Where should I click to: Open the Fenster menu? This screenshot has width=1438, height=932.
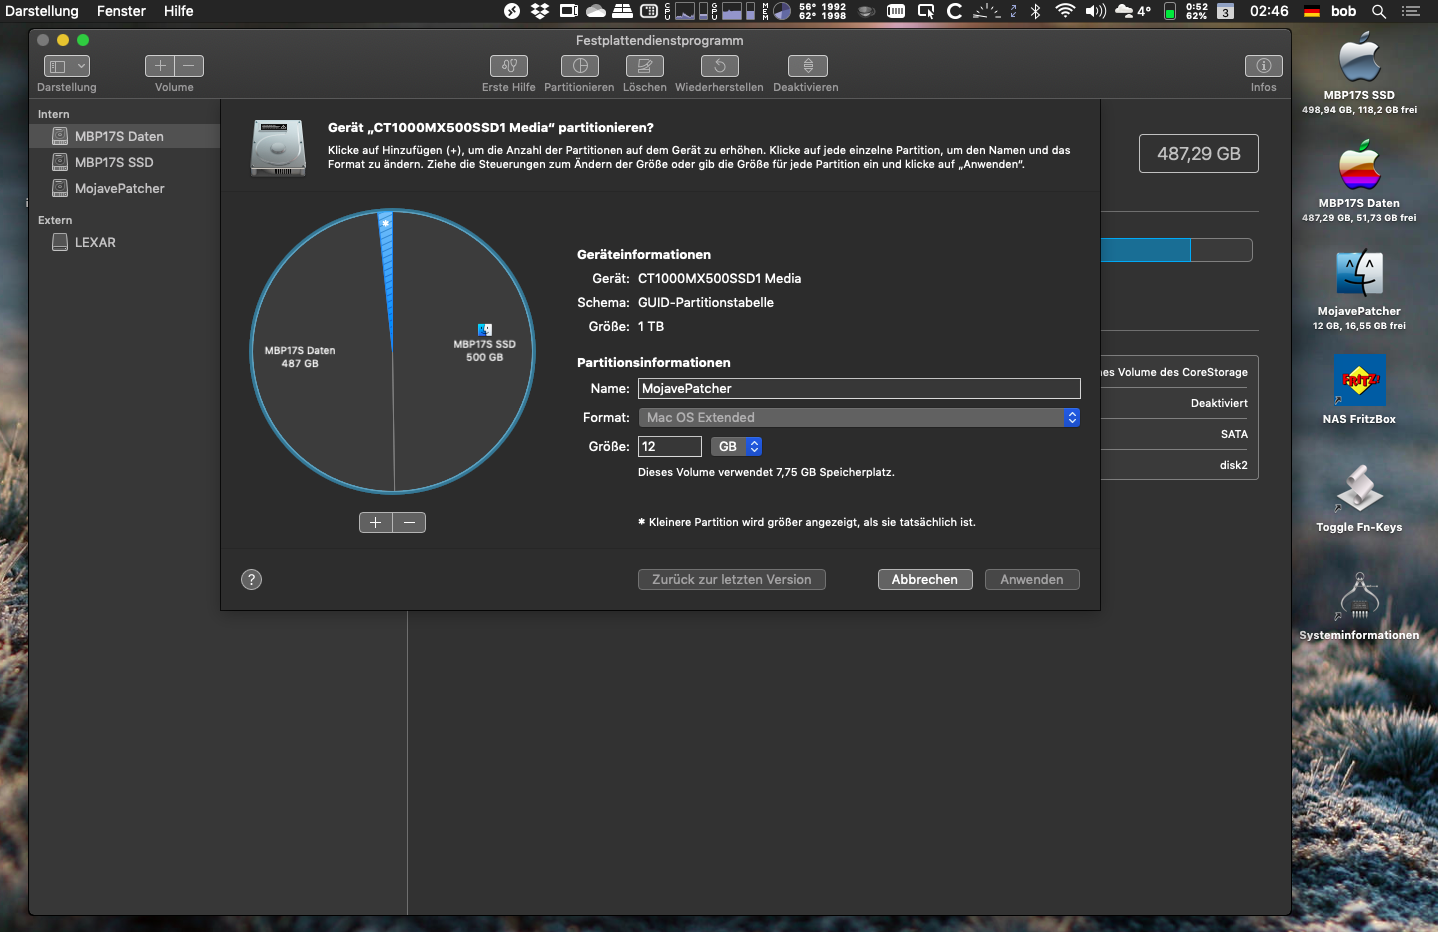121,11
